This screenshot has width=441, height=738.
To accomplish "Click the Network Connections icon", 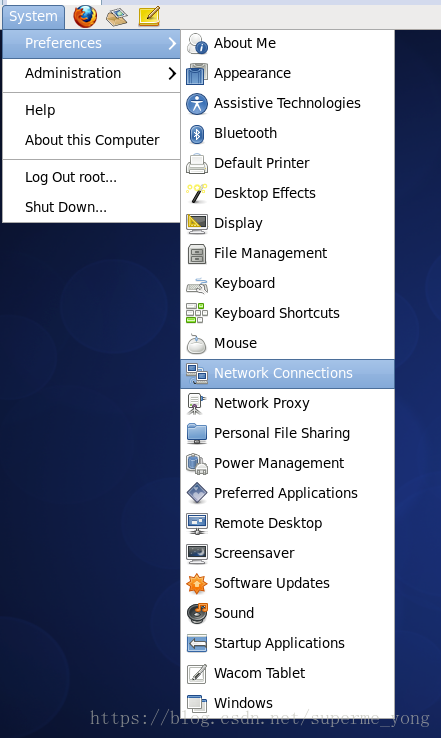I will pyautogui.click(x=197, y=374).
